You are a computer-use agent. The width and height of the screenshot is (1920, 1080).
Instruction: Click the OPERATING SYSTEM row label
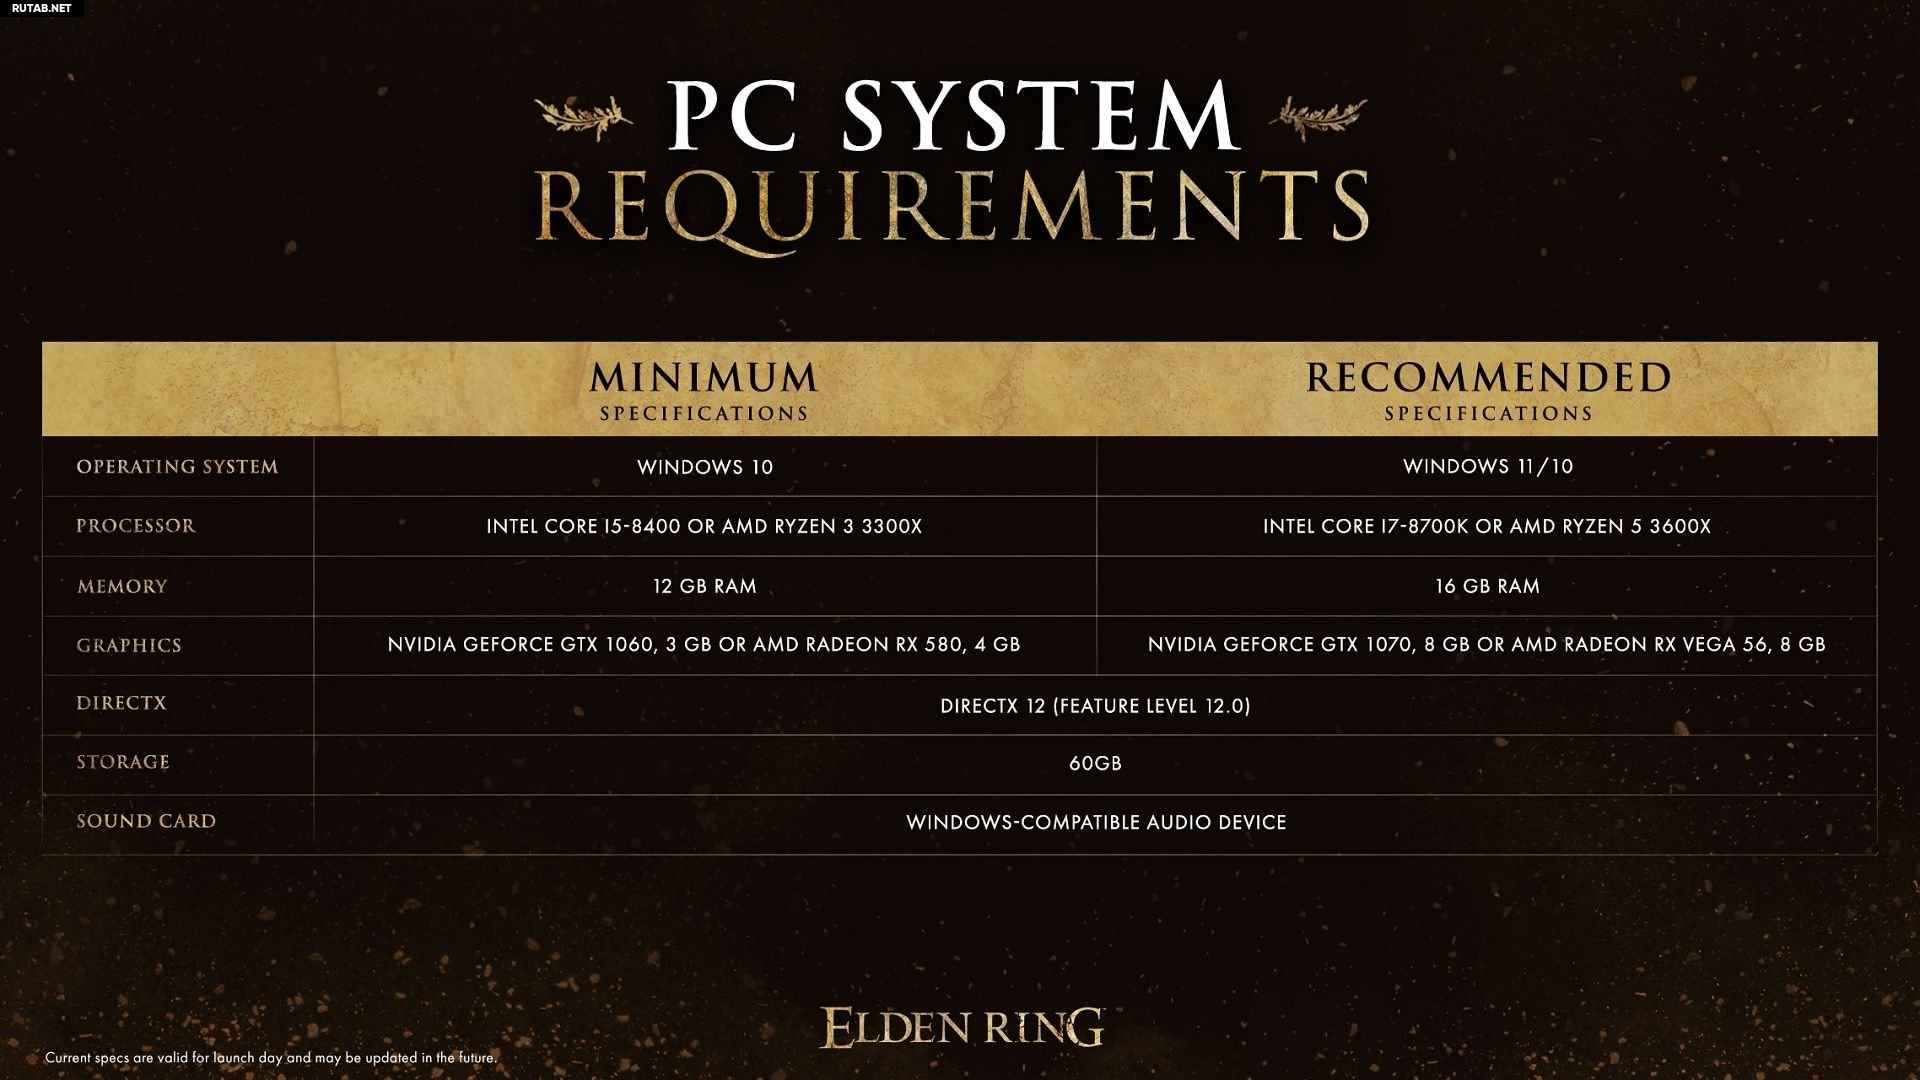click(x=177, y=467)
